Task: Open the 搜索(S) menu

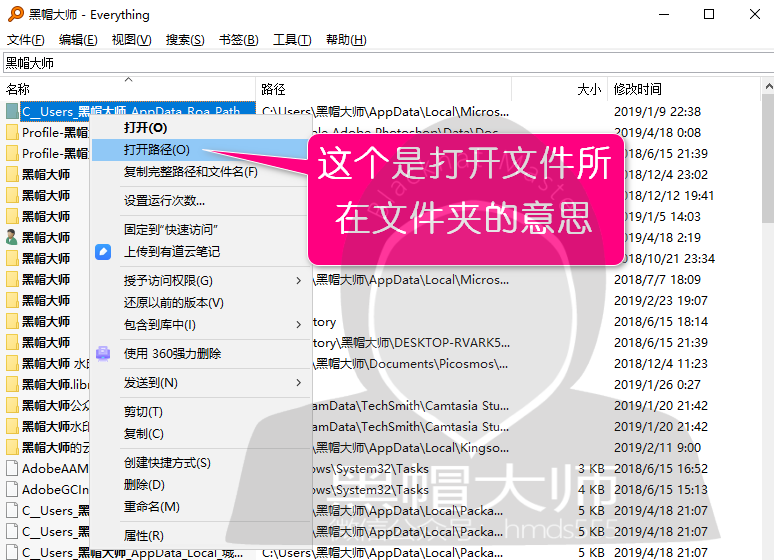Action: 185,40
